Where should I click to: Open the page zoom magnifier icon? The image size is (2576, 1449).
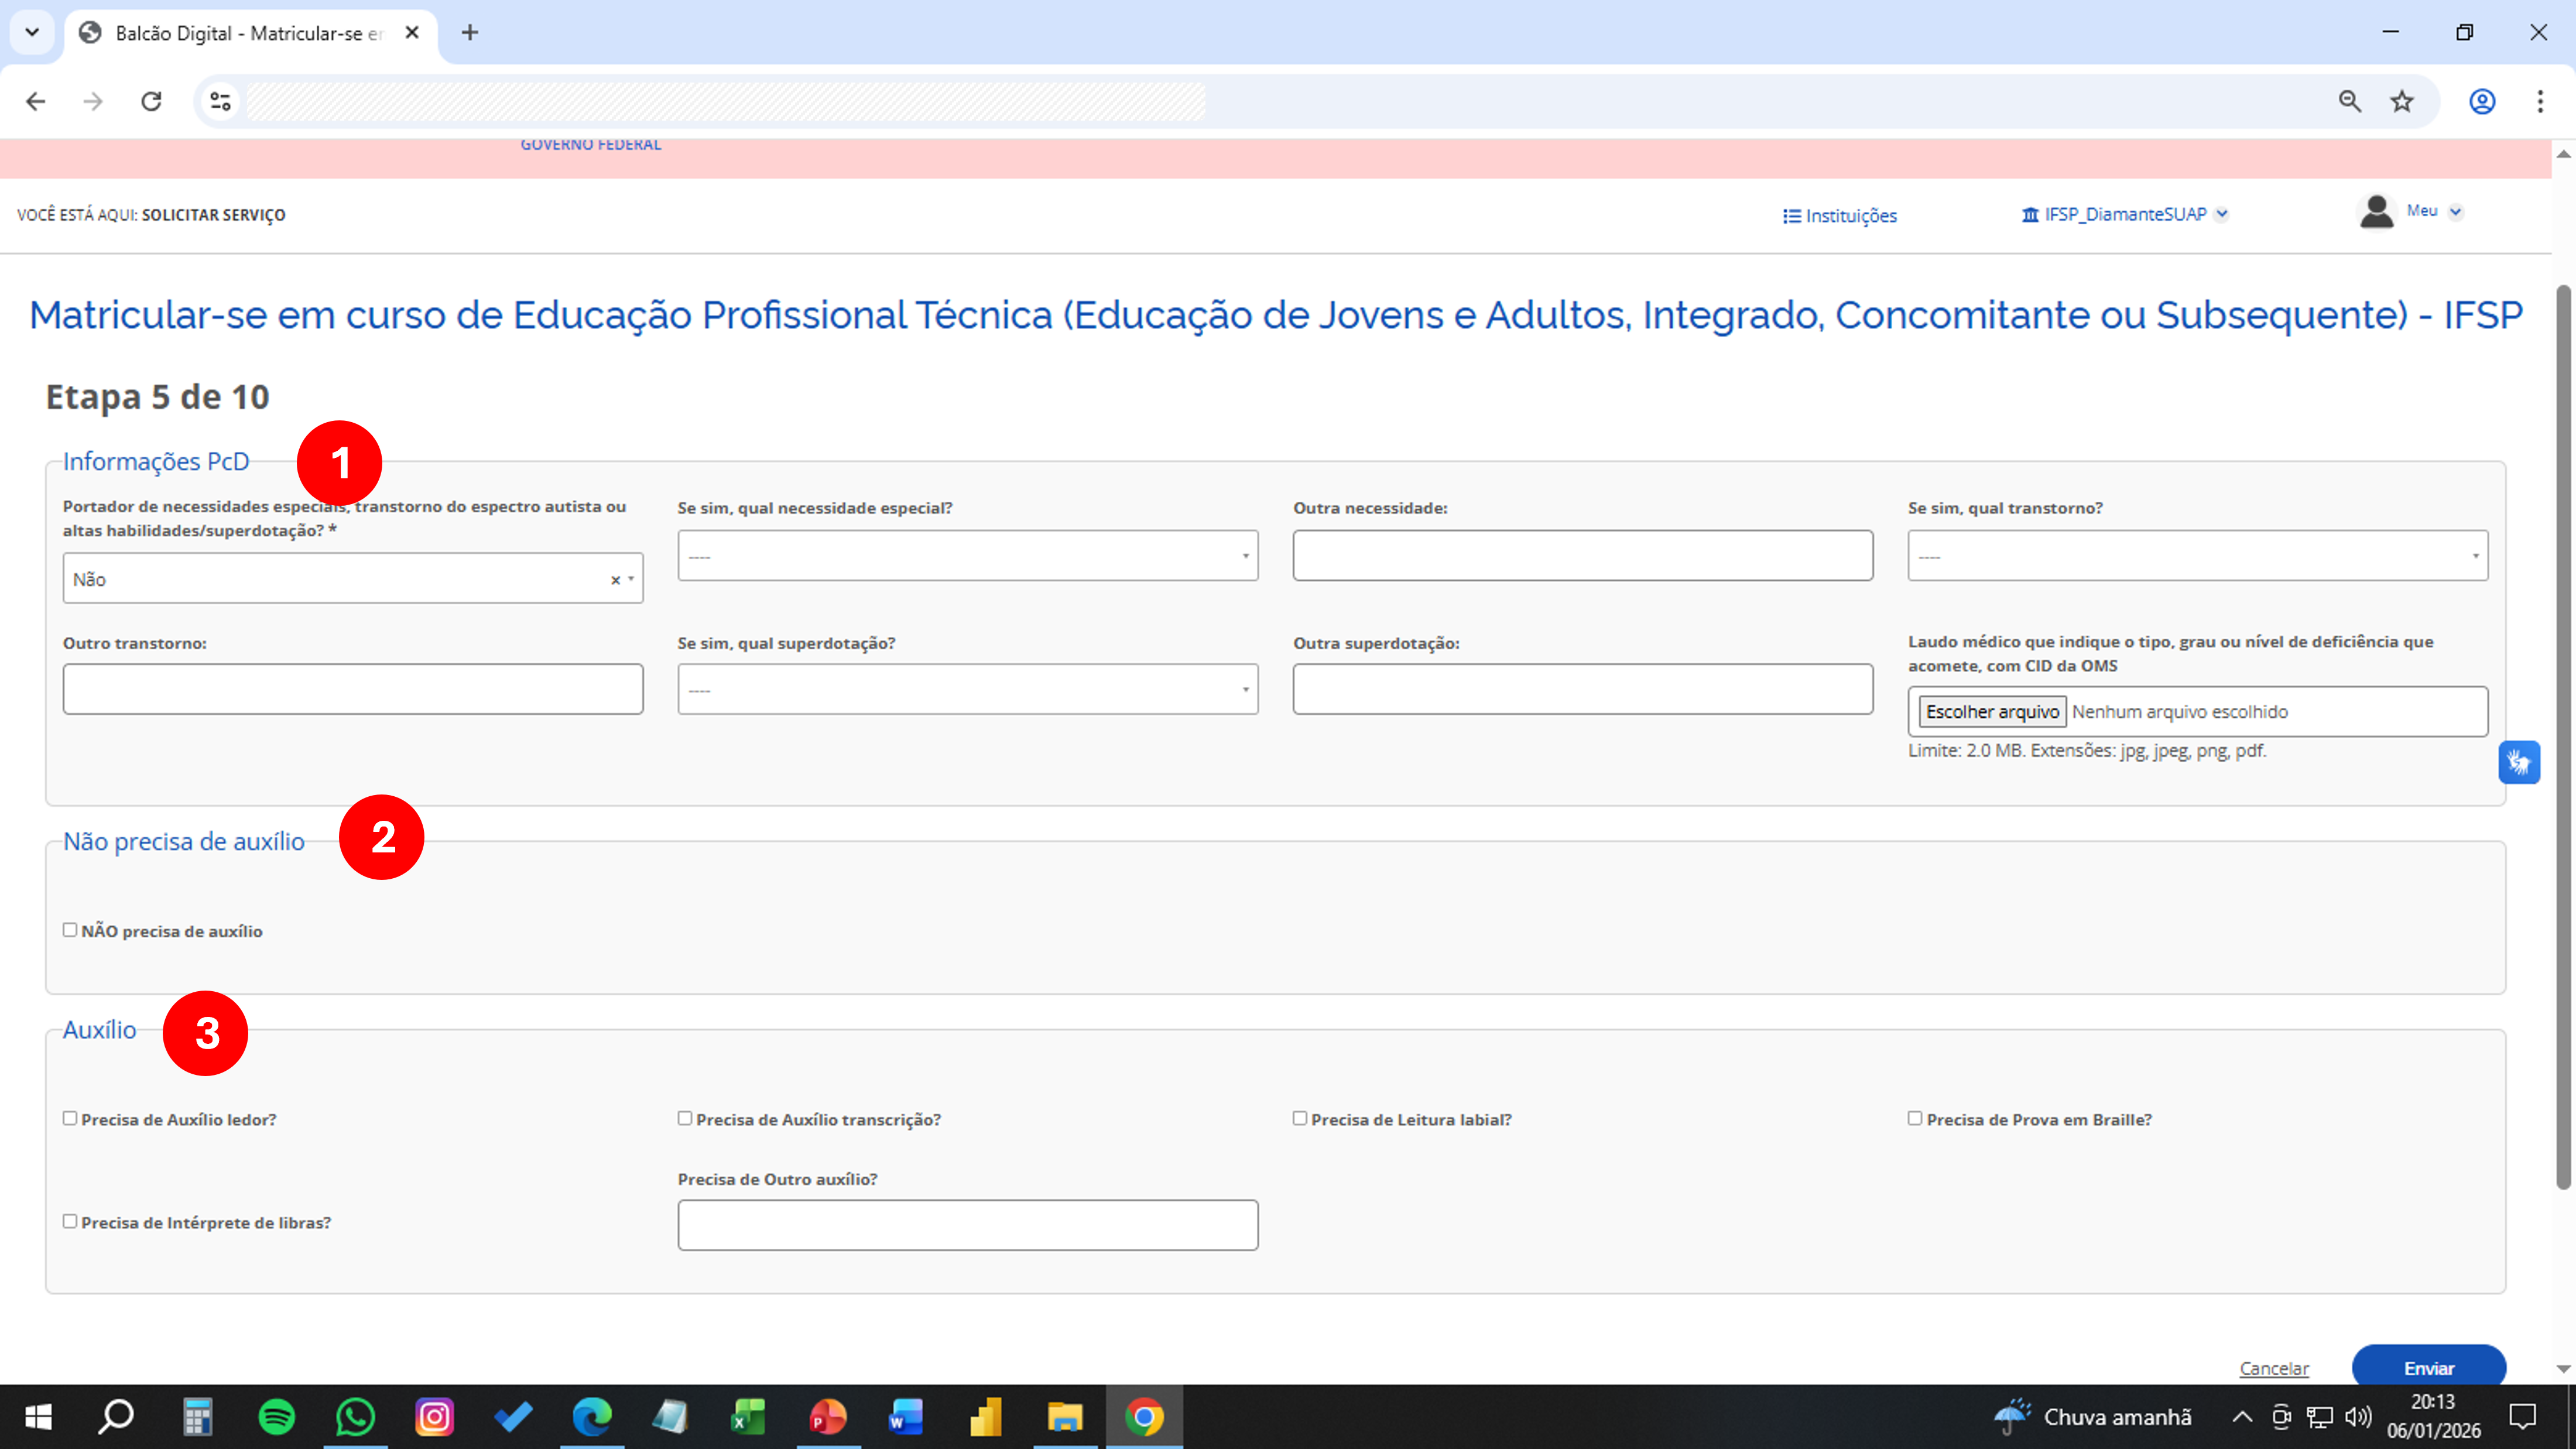pos(2349,101)
